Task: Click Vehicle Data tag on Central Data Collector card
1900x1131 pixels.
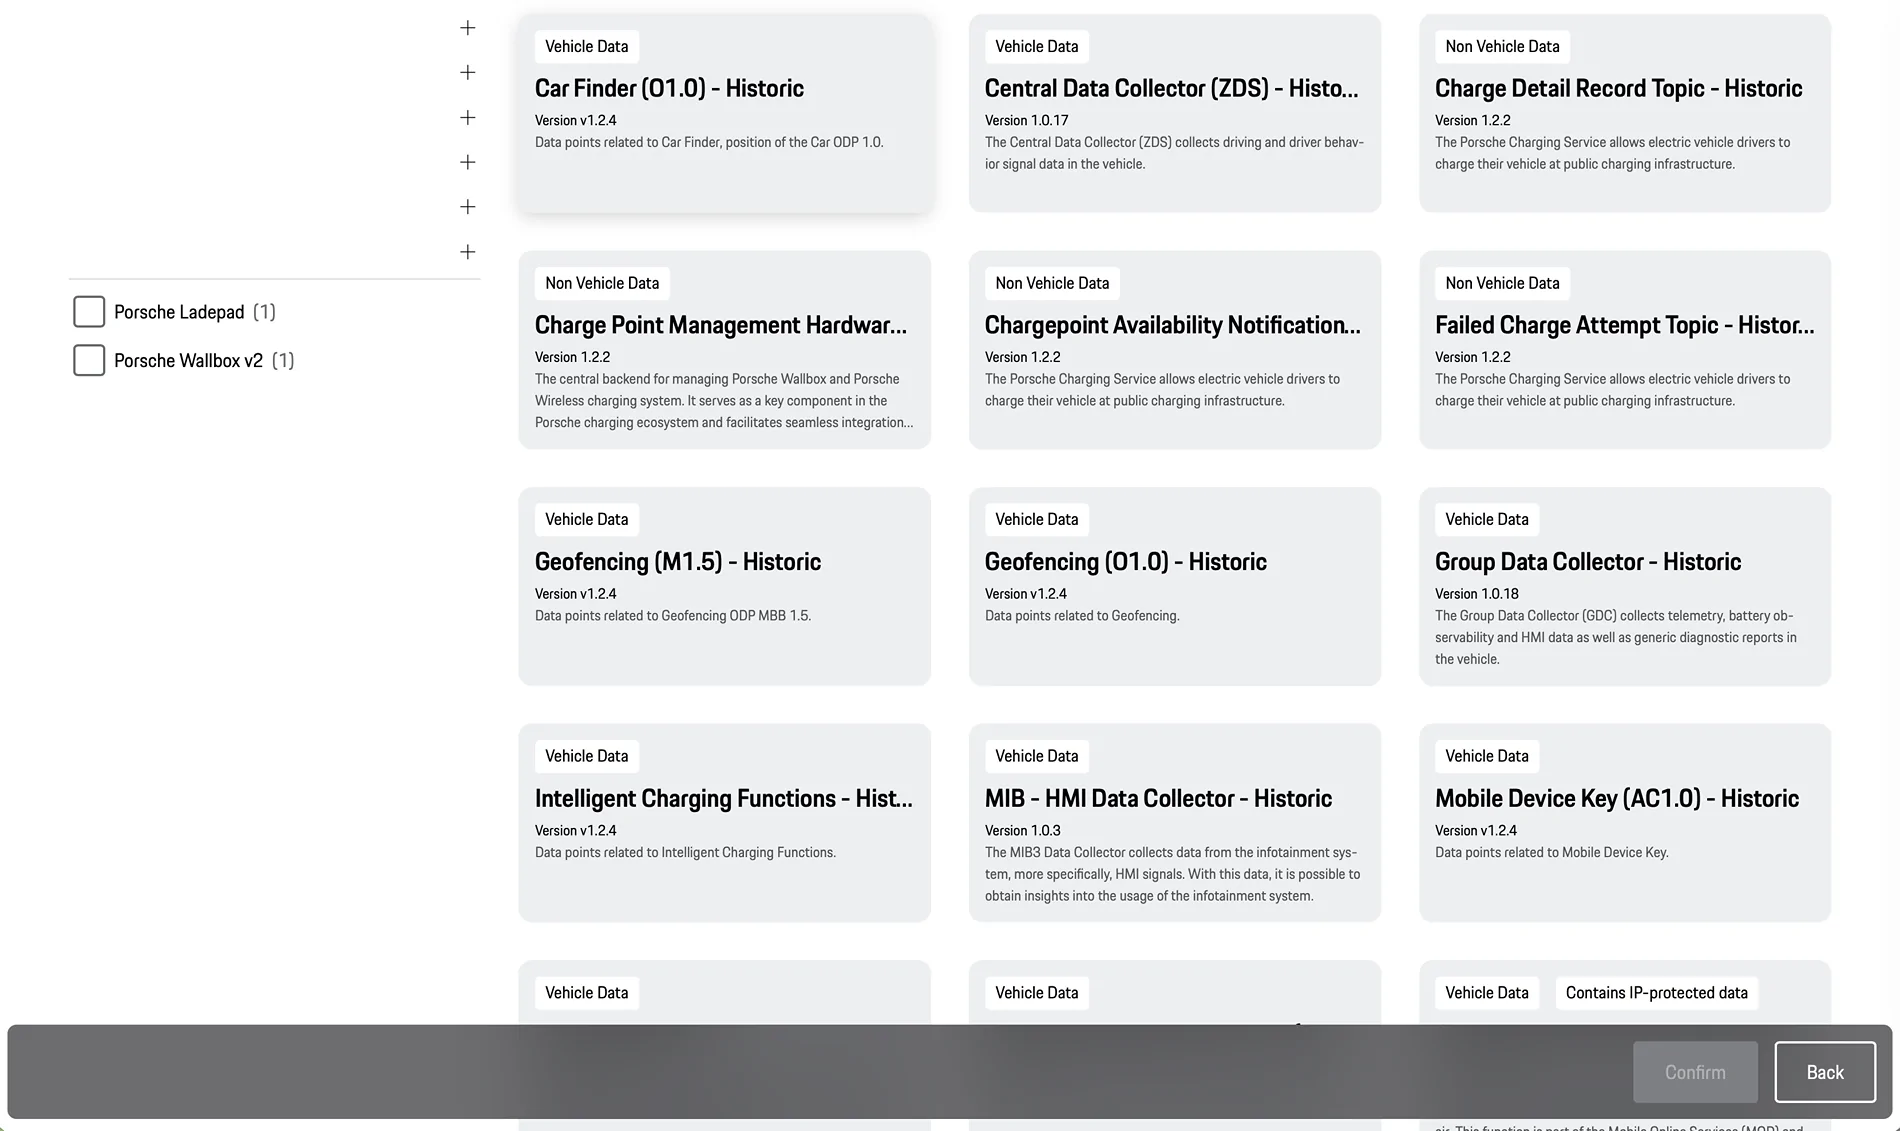Action: coord(1037,46)
